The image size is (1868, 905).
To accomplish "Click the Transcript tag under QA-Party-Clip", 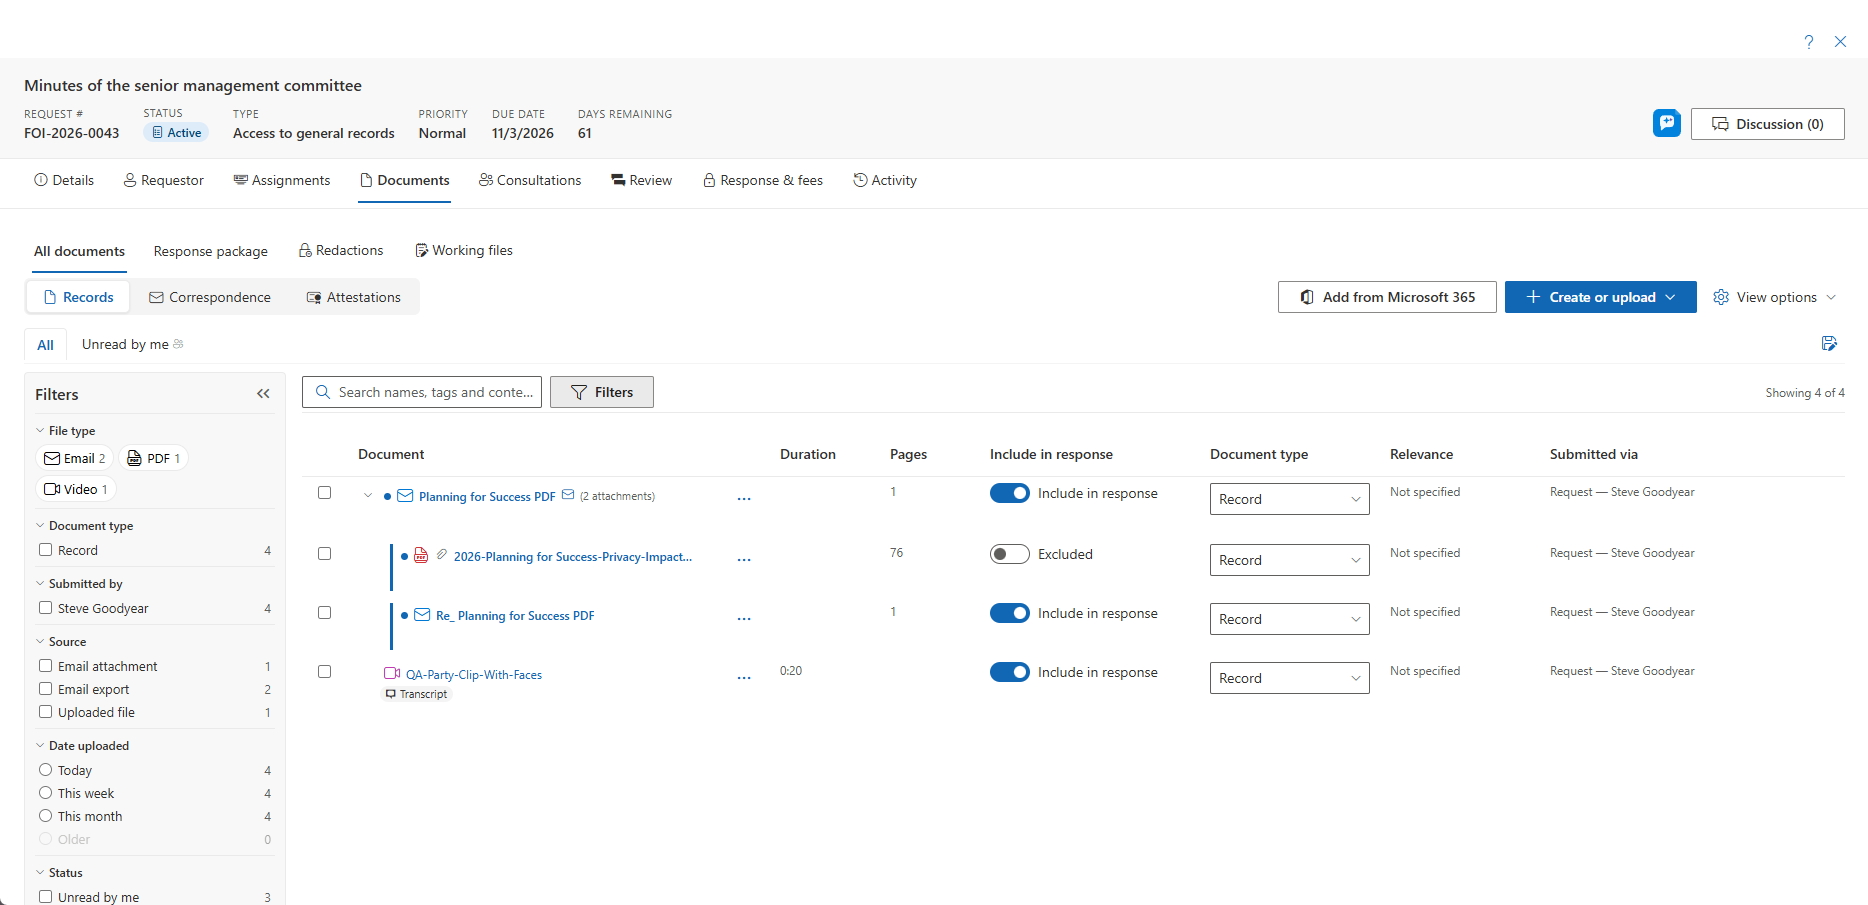I will pyautogui.click(x=417, y=694).
